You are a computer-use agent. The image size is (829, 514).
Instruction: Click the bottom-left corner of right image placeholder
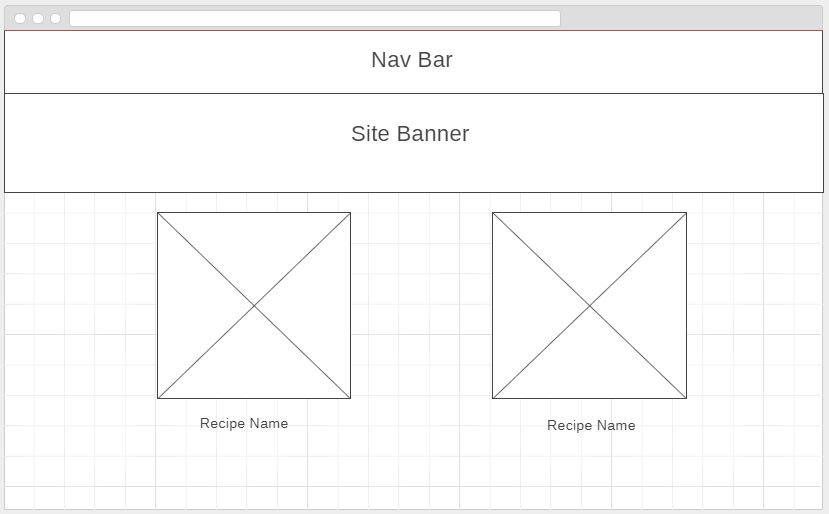click(493, 398)
